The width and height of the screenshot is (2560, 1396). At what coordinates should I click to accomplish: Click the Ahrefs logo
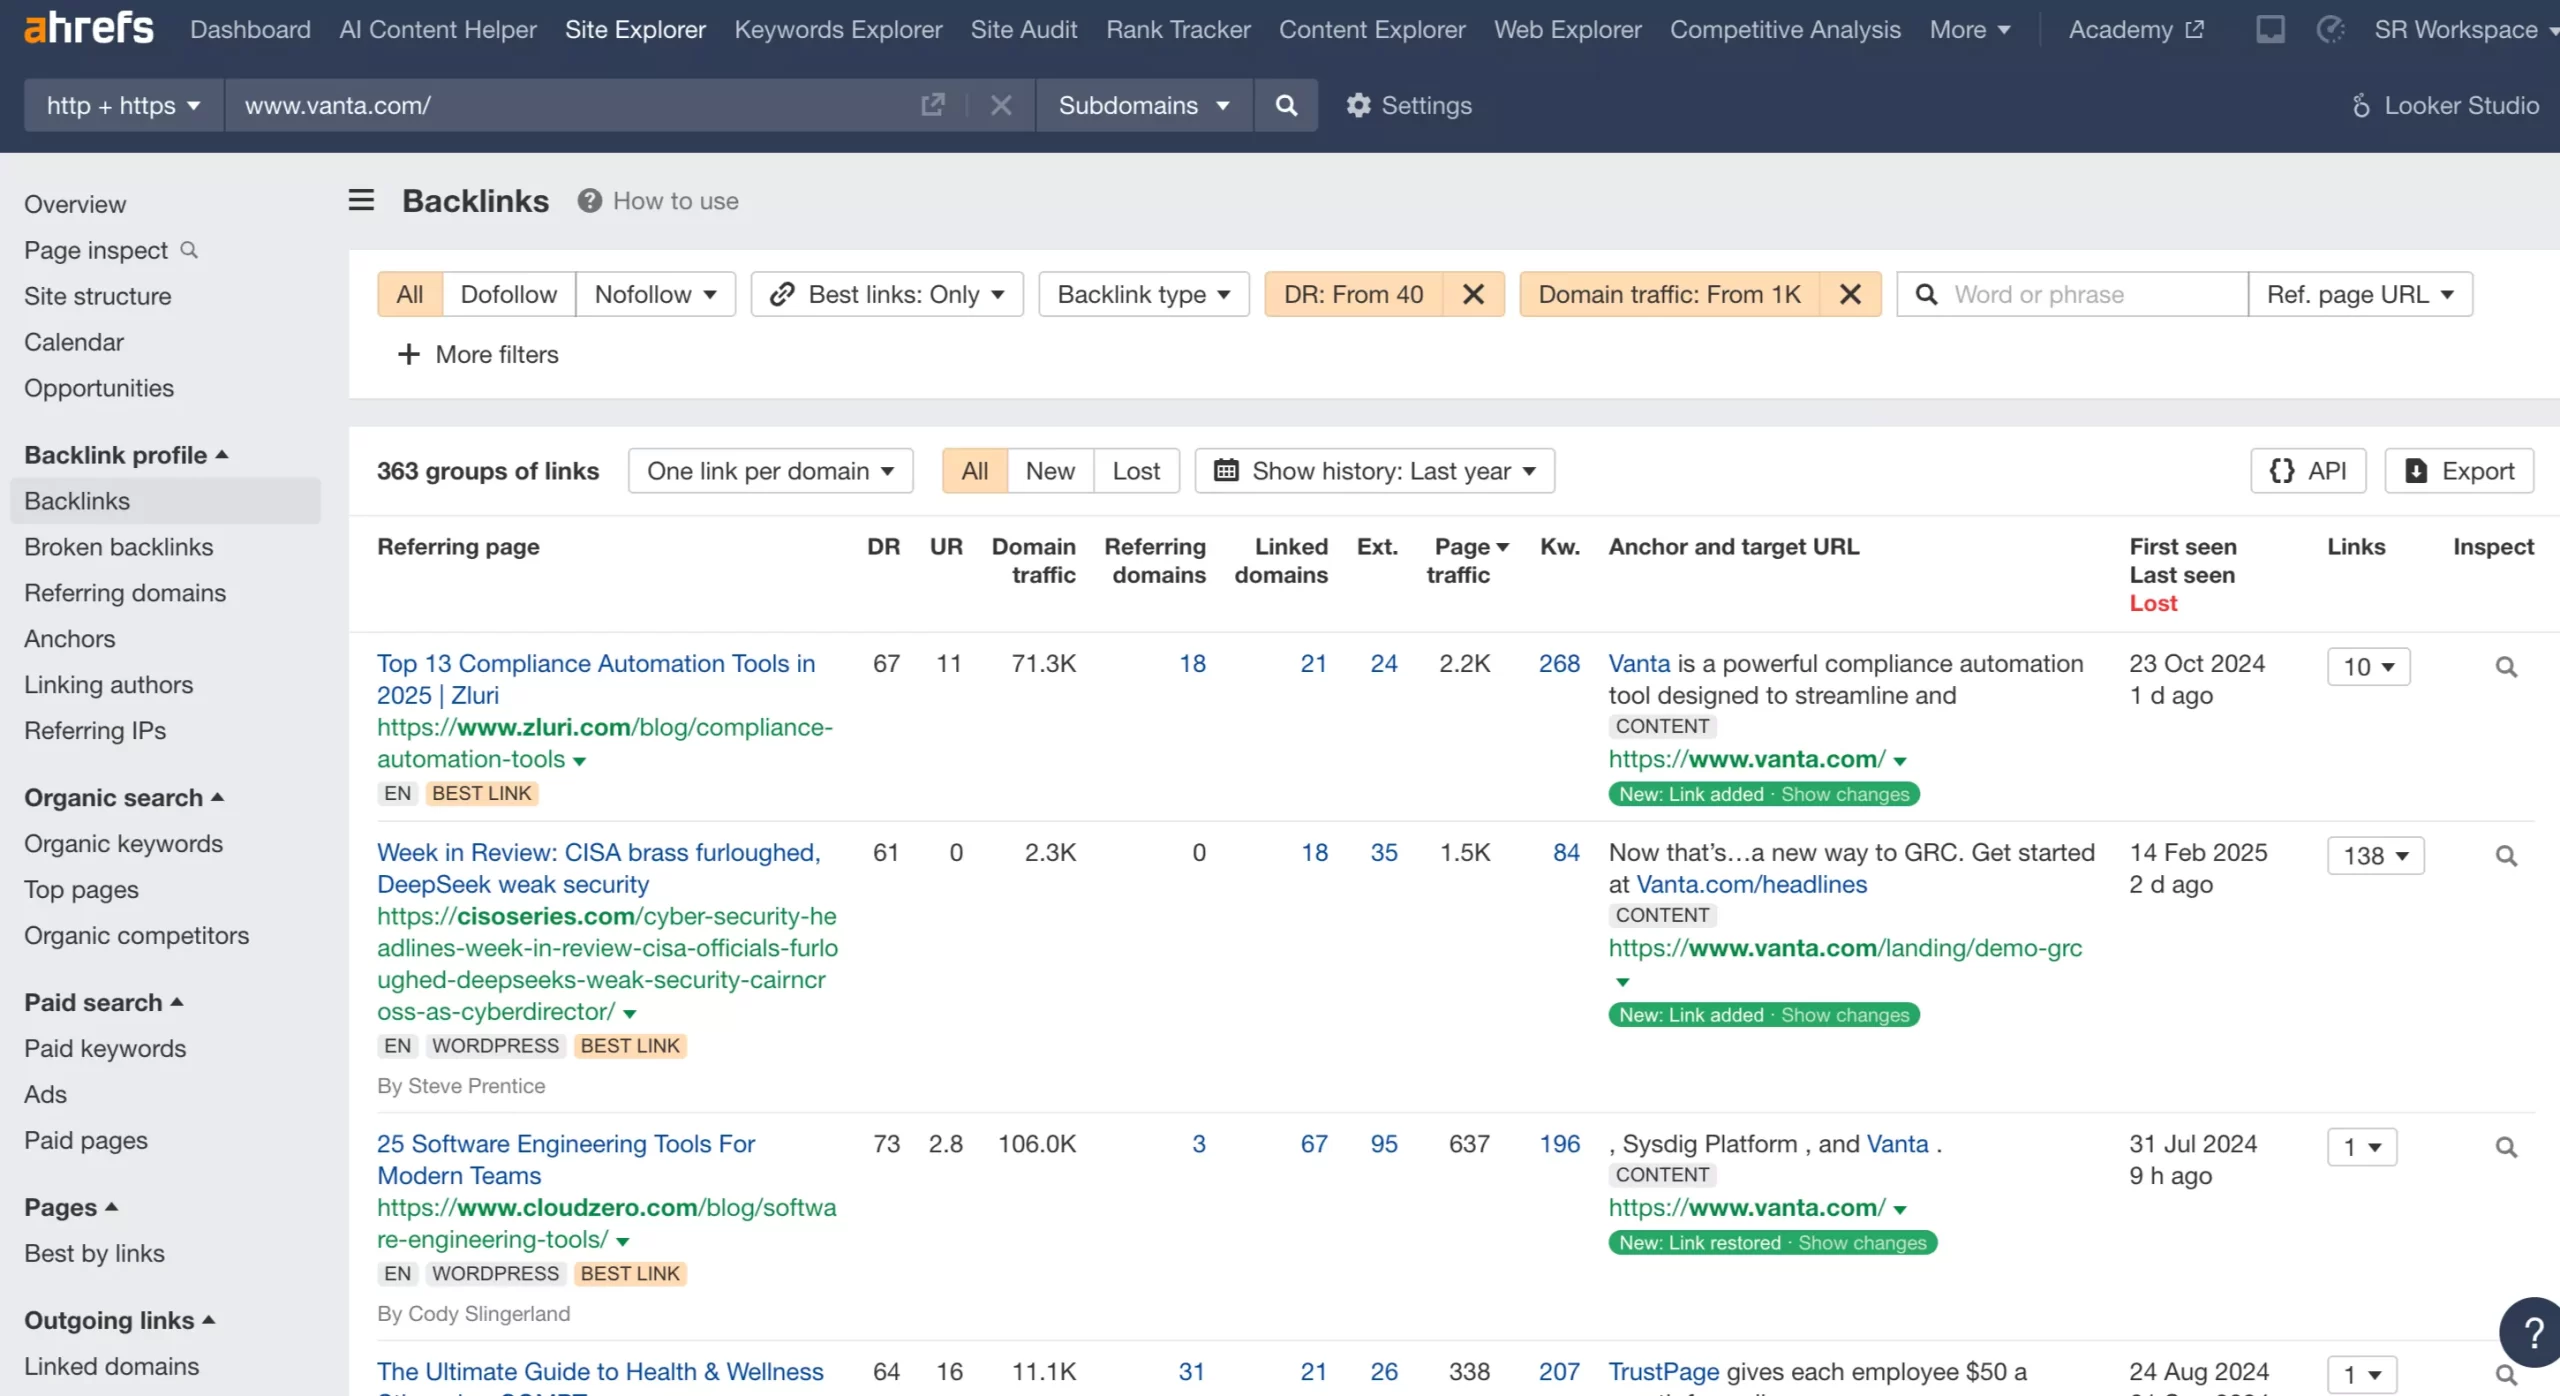[x=89, y=29]
